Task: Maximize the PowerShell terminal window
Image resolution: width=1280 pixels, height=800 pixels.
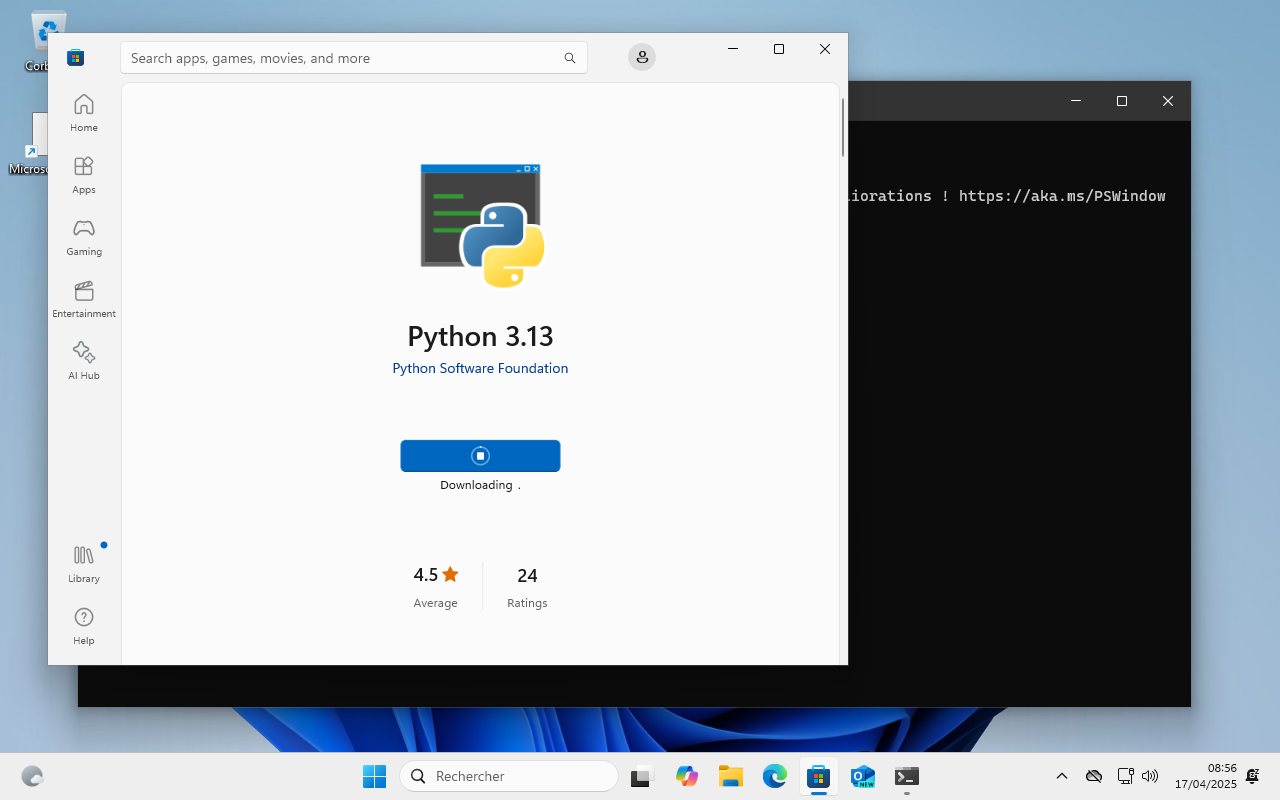Action: [x=1122, y=101]
